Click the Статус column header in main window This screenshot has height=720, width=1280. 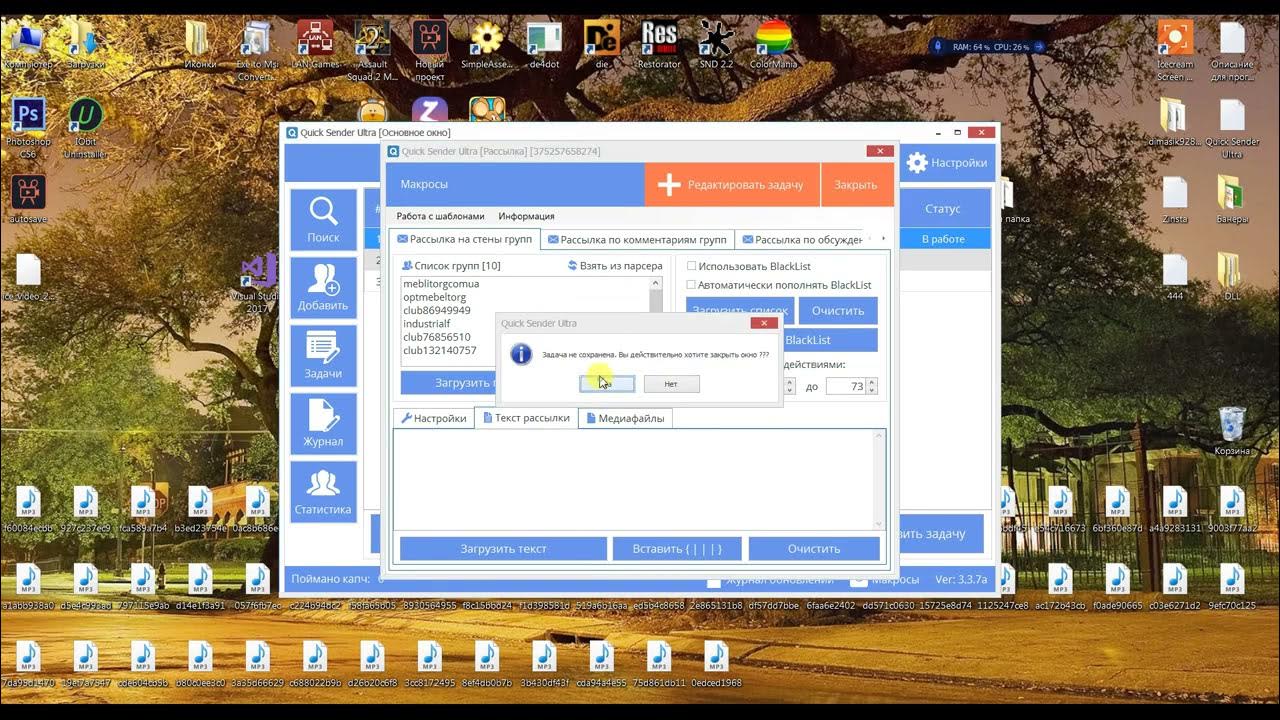pos(942,209)
